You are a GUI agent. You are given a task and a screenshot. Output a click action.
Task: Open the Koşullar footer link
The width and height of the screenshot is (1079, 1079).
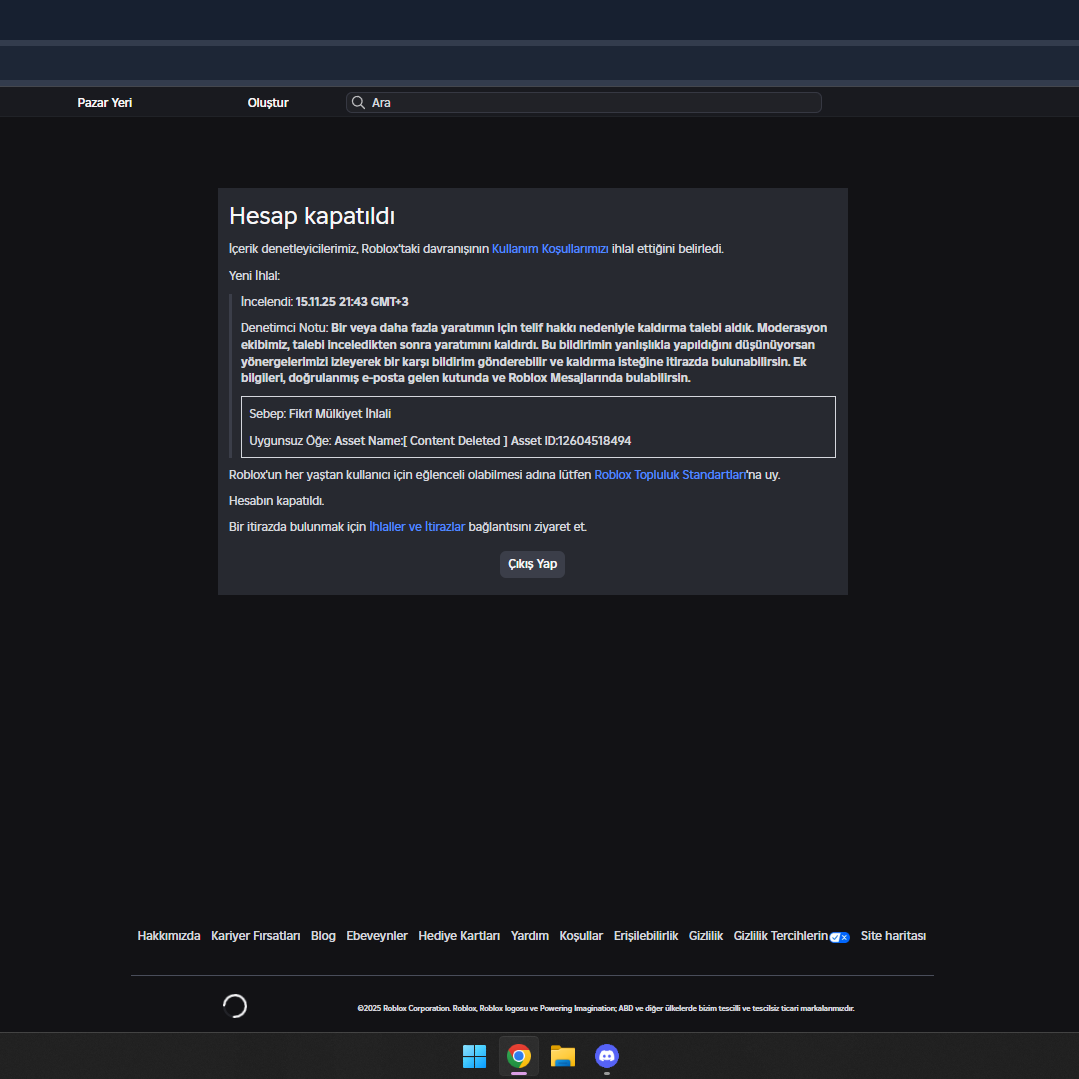581,936
